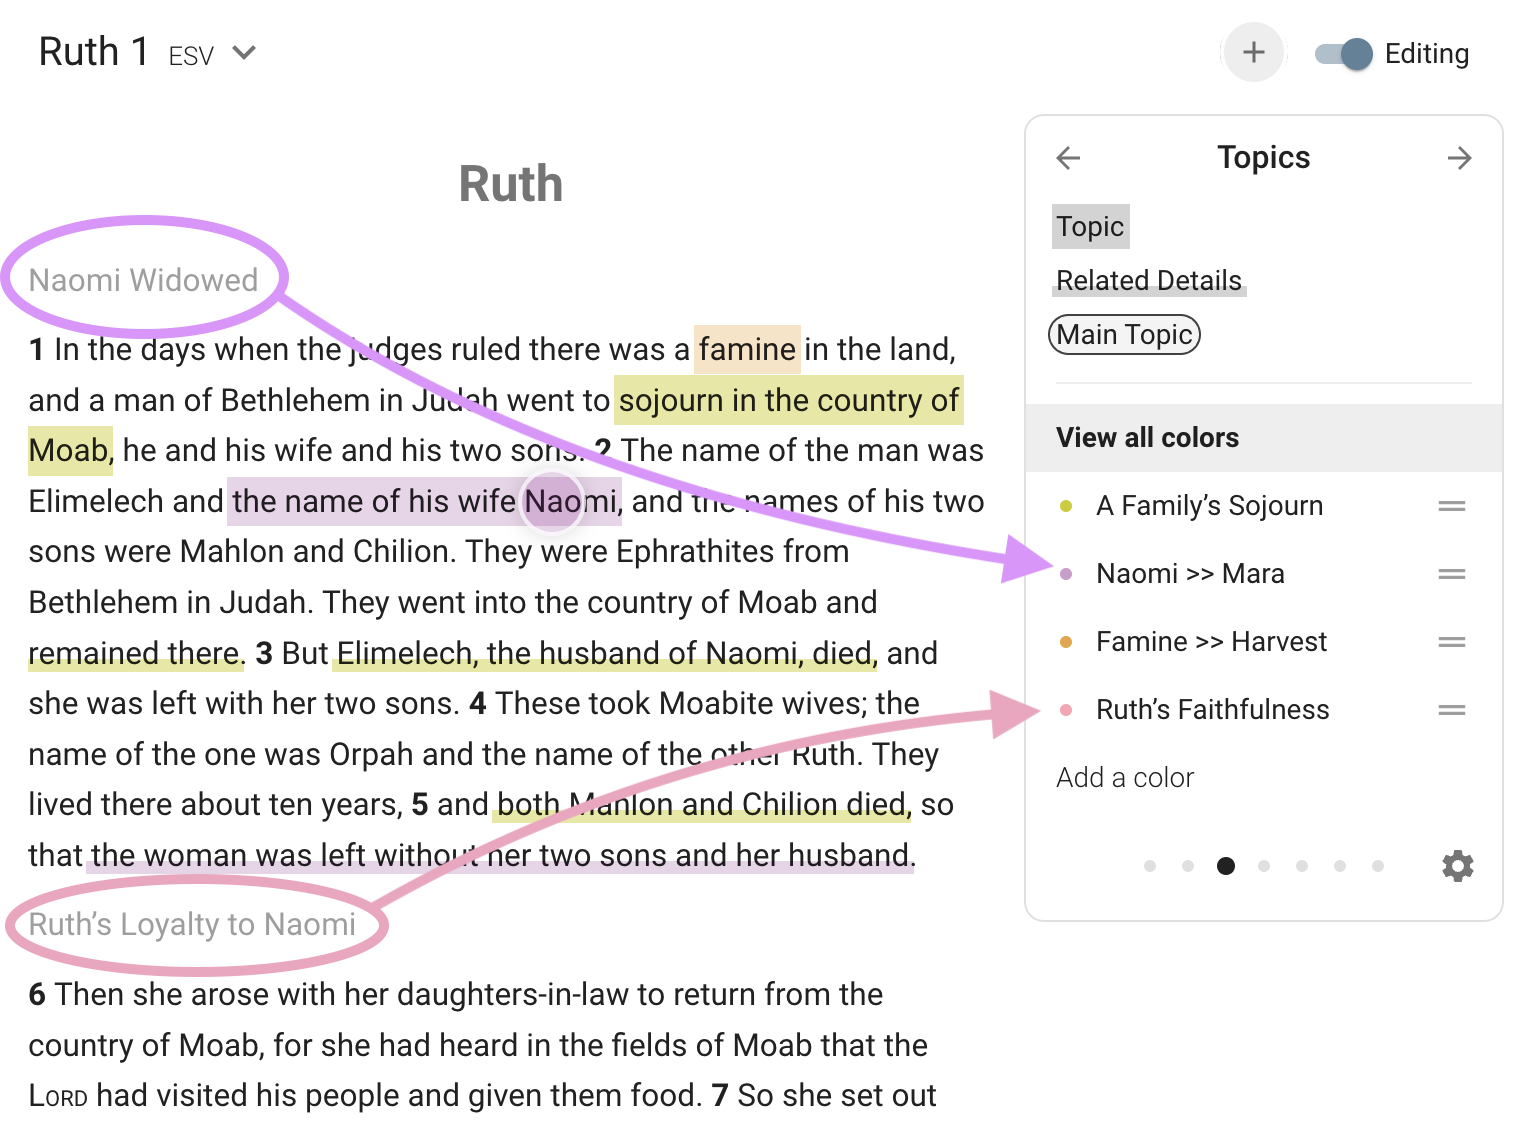Image resolution: width=1524 pixels, height=1130 pixels.
Task: Toggle the Editing switch off
Action: tap(1344, 54)
